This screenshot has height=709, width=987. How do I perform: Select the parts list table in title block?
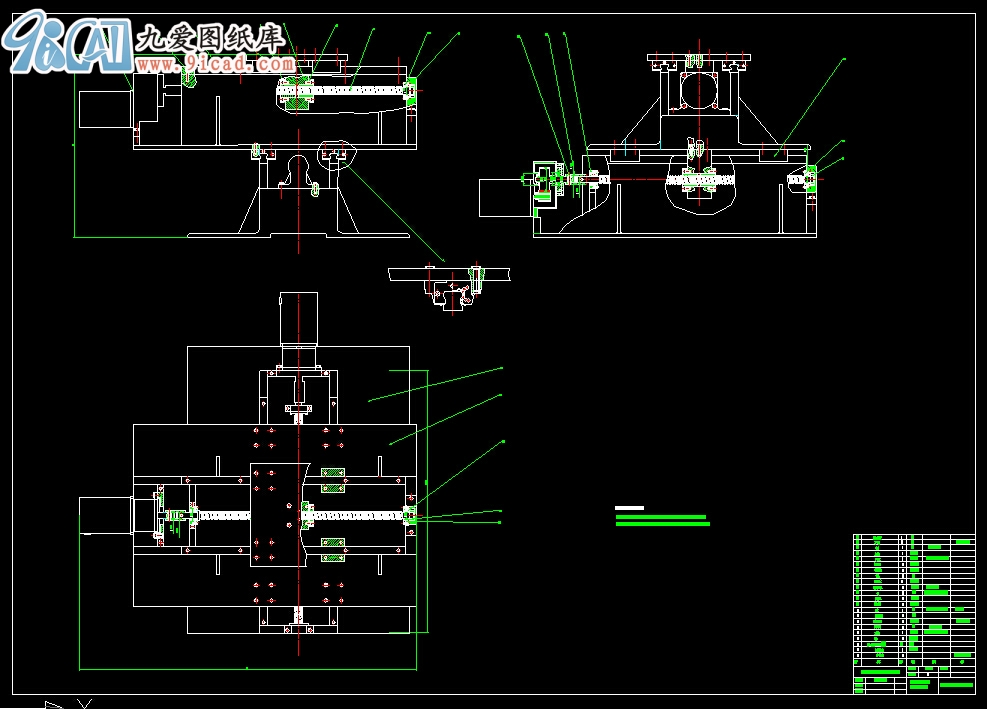[913, 600]
